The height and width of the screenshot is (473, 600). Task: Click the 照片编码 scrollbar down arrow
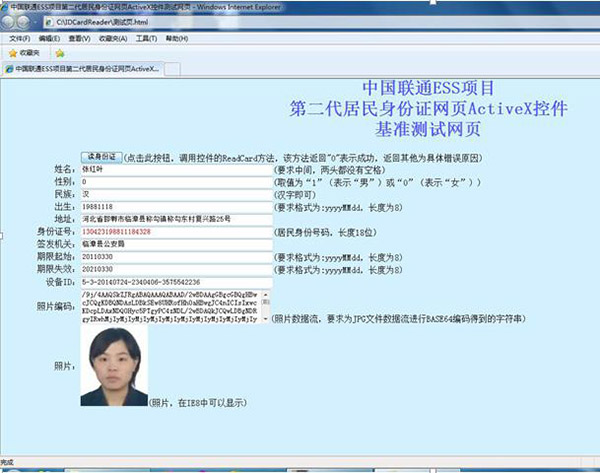266,319
